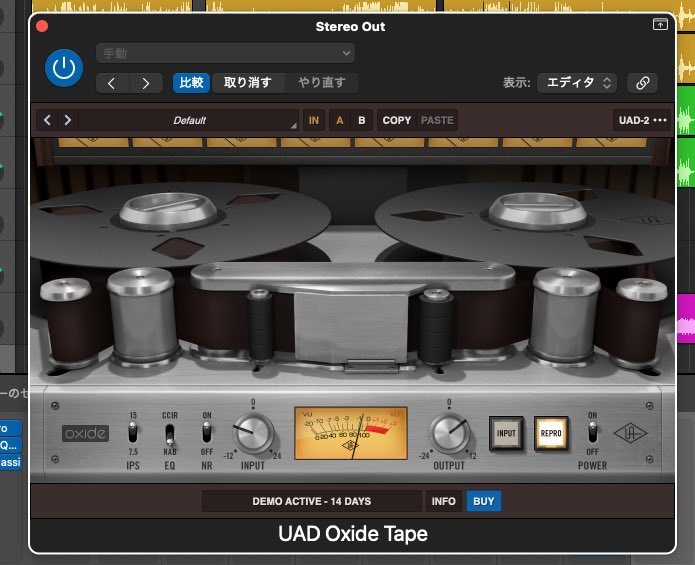695x565 pixels.
Task: Click the window expand icon top right
Action: coord(660,24)
